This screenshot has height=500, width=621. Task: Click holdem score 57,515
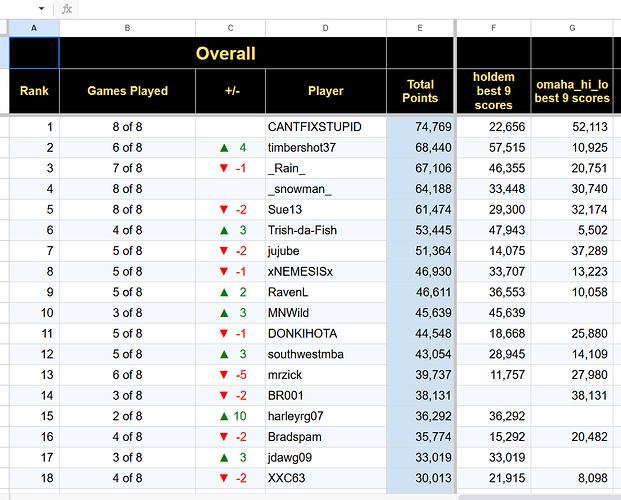tap(493, 148)
